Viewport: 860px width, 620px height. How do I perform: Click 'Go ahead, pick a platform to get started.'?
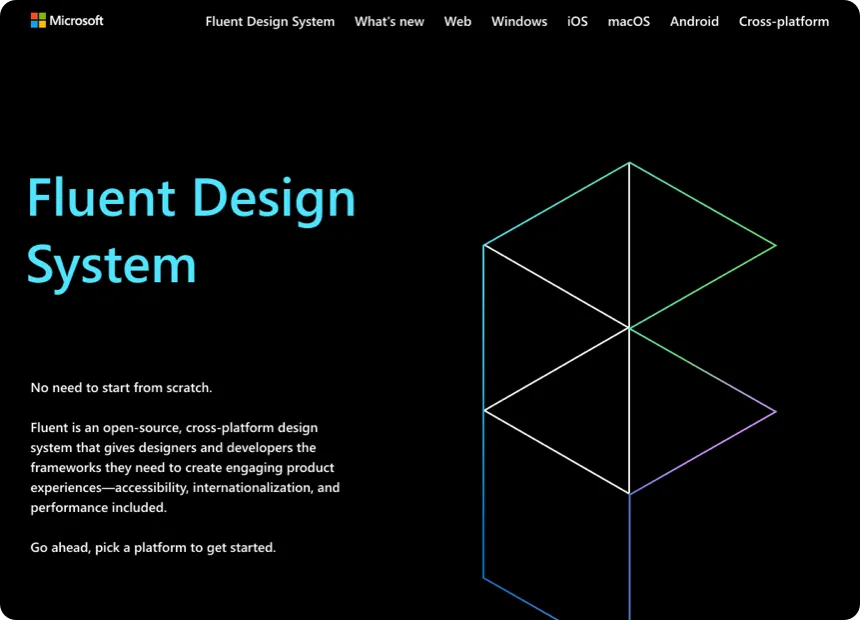(153, 548)
